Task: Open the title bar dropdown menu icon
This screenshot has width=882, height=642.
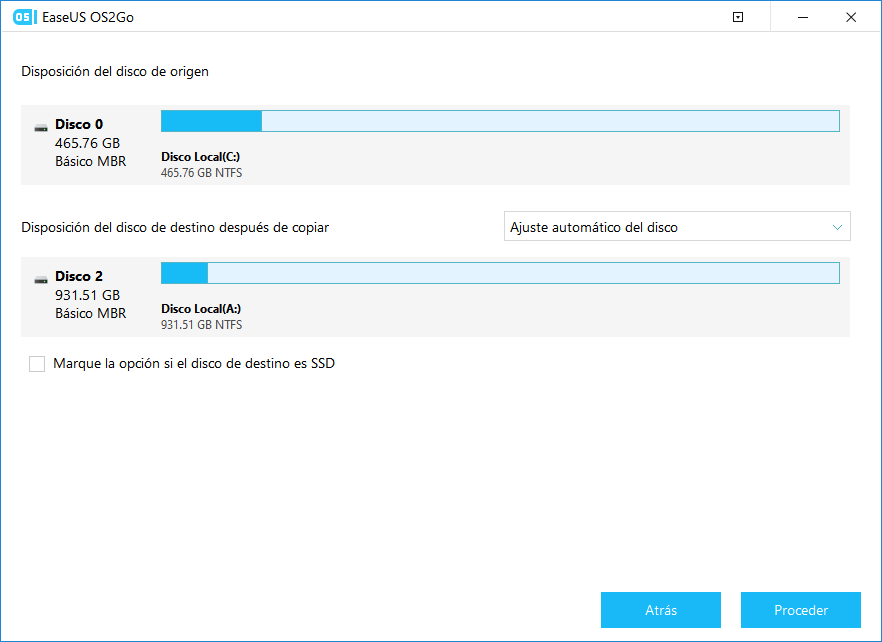Action: point(738,17)
